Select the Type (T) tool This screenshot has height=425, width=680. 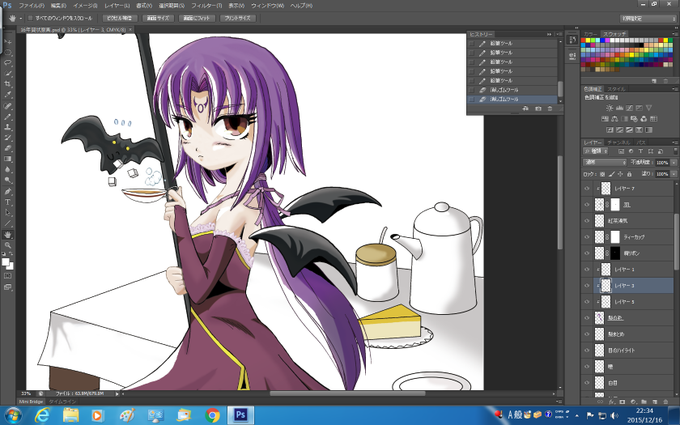click(8, 202)
